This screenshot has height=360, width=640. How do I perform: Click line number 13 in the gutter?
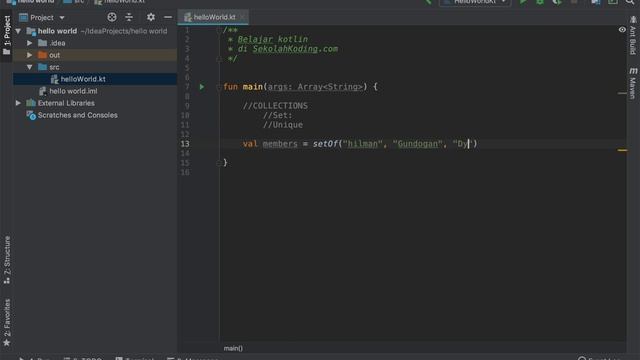[x=185, y=144]
